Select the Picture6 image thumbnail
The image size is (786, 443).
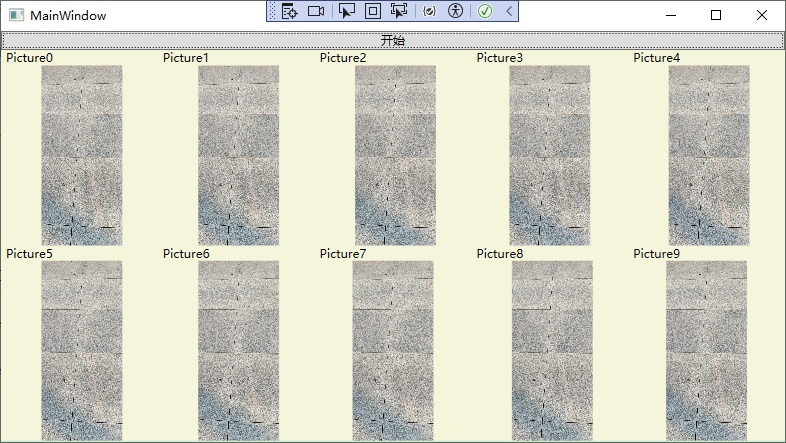[x=239, y=351]
